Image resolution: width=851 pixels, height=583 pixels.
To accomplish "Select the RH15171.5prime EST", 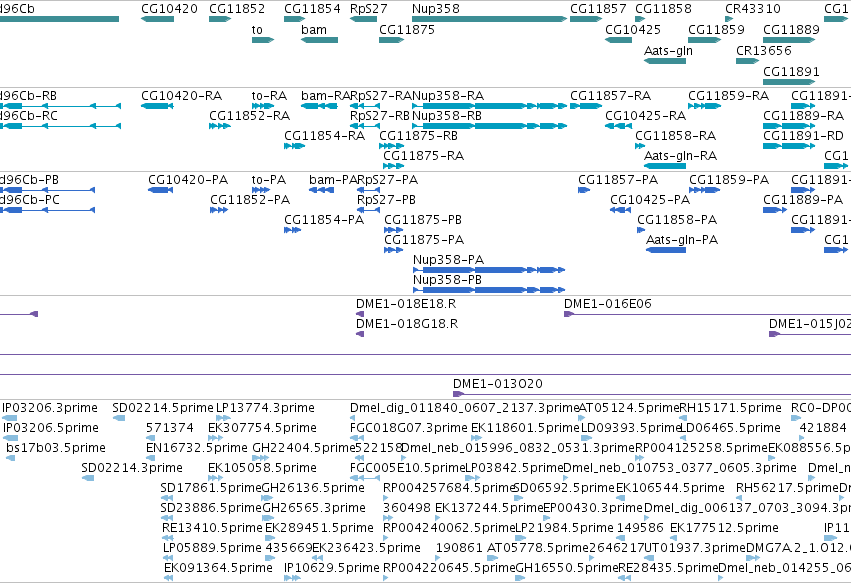I will point(683,418).
